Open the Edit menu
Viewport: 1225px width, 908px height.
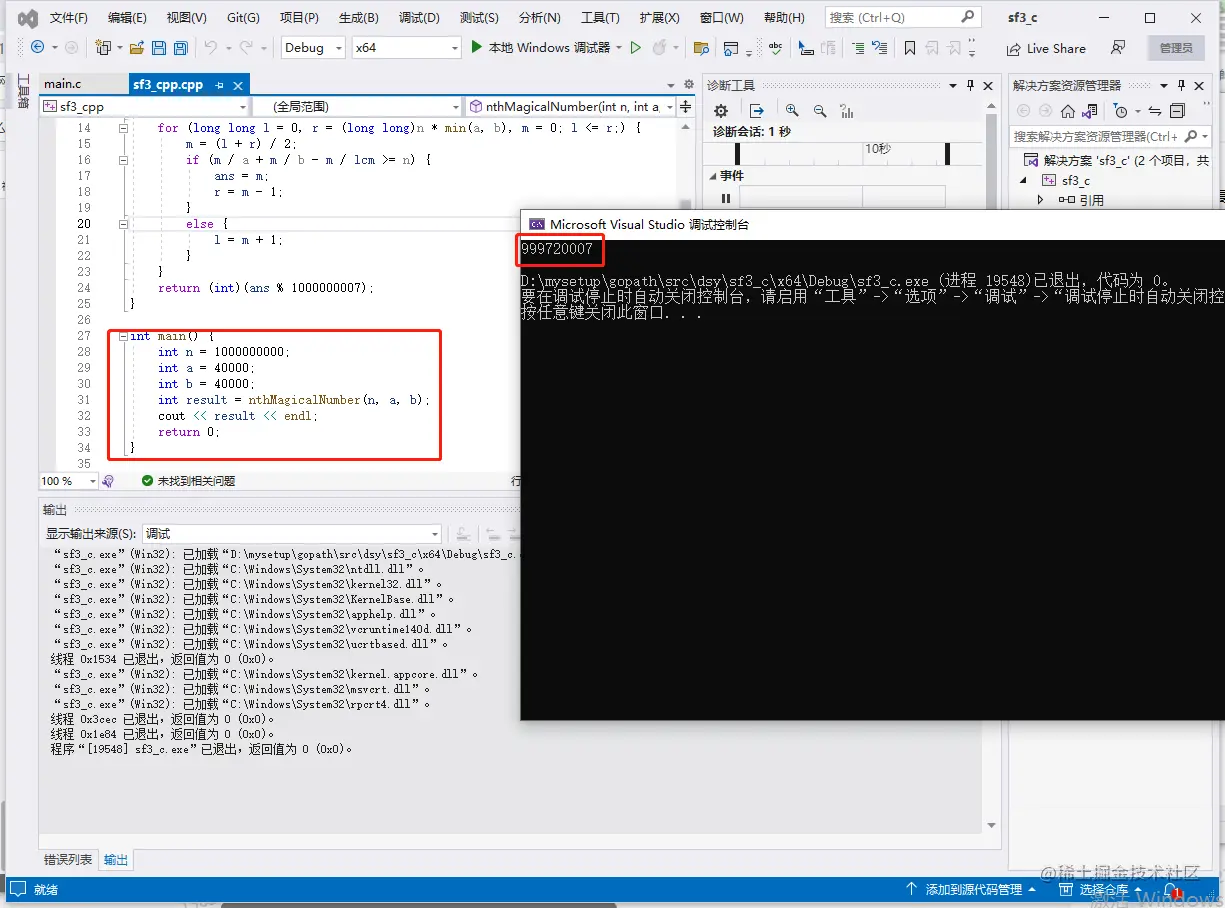[x=127, y=18]
